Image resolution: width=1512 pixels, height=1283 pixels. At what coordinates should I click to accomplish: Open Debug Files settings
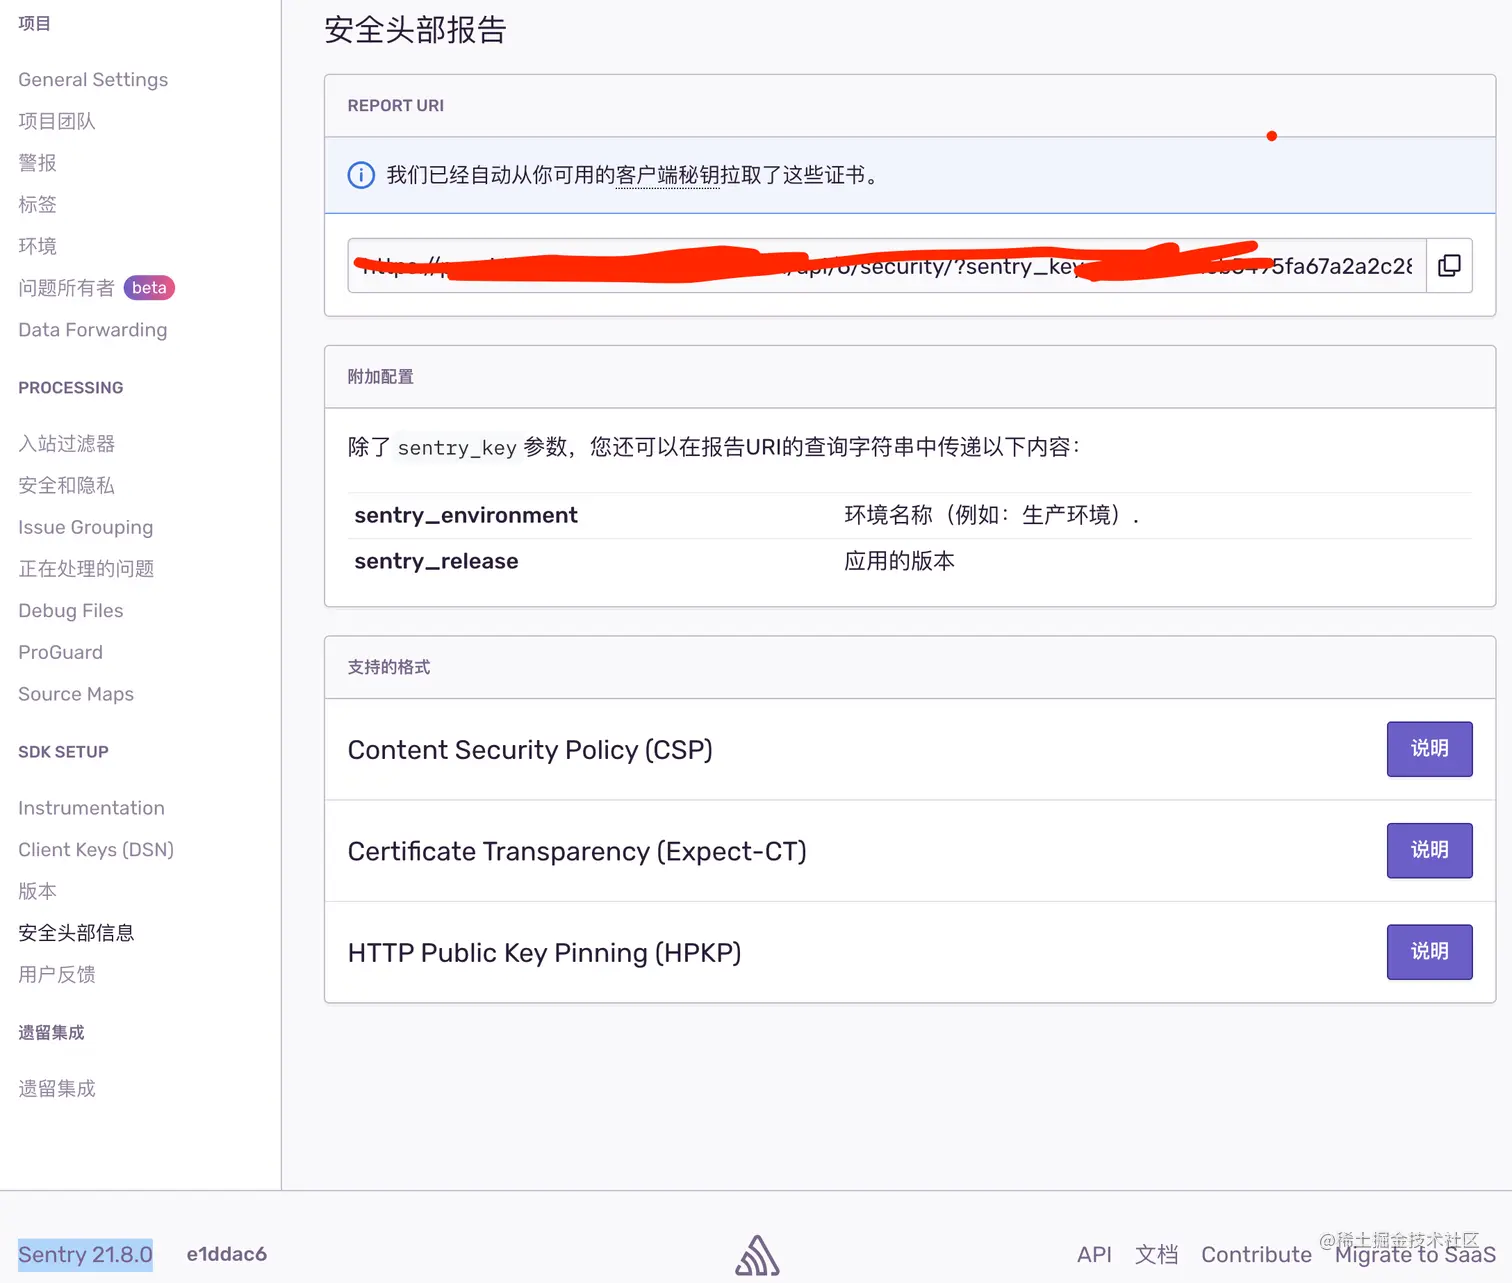click(71, 611)
